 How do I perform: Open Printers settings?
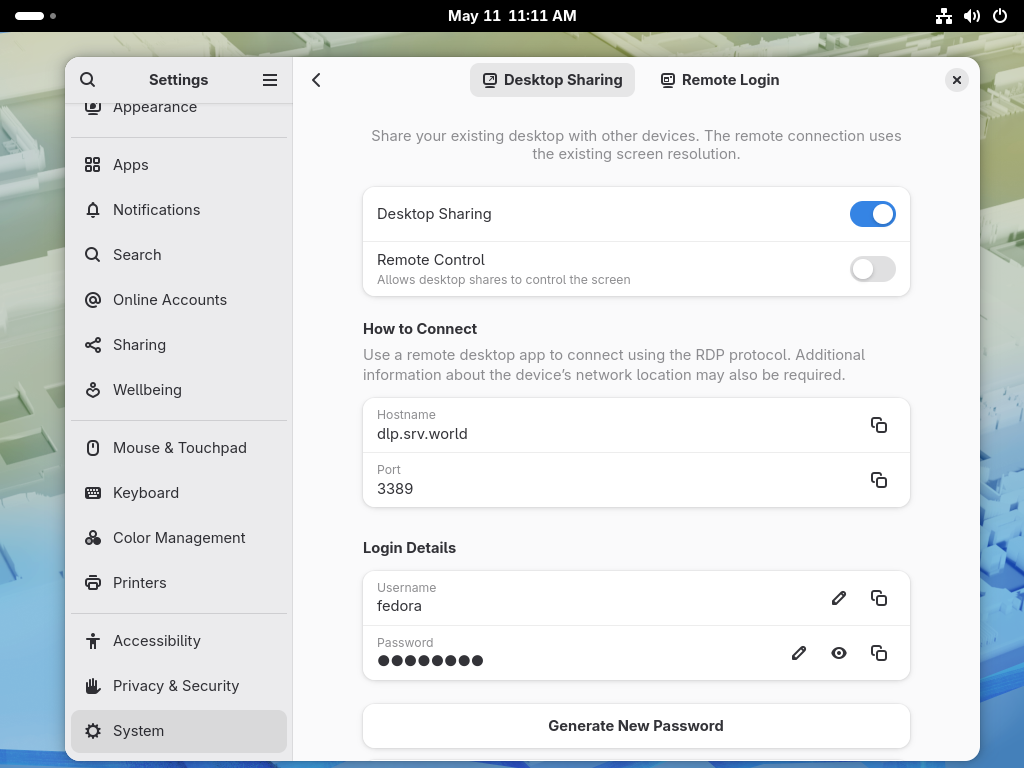(179, 583)
